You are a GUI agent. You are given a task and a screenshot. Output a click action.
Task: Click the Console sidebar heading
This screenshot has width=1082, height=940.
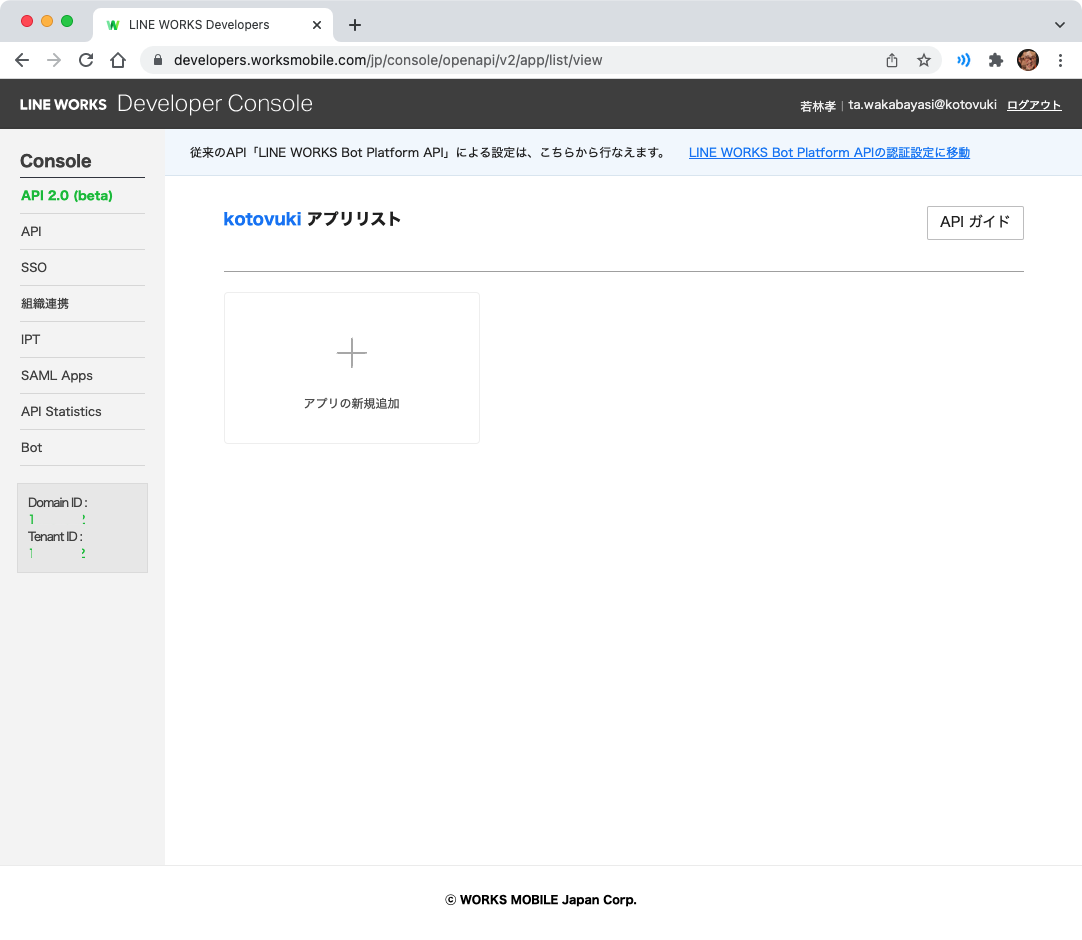tap(56, 161)
